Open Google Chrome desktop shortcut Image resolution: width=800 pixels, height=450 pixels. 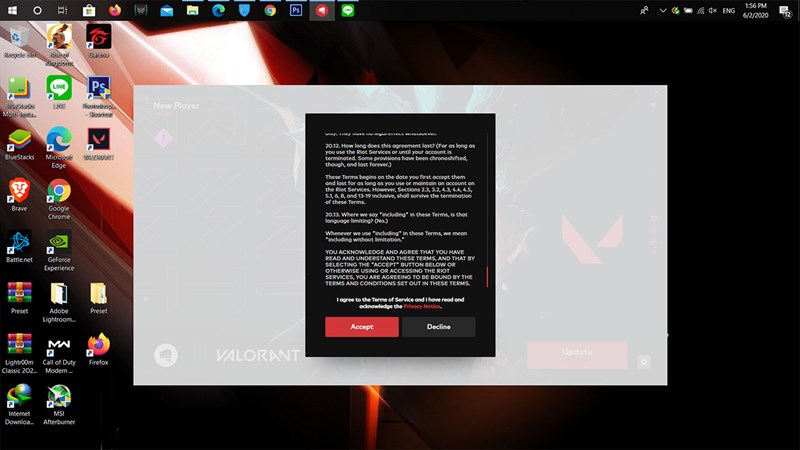pos(59,199)
